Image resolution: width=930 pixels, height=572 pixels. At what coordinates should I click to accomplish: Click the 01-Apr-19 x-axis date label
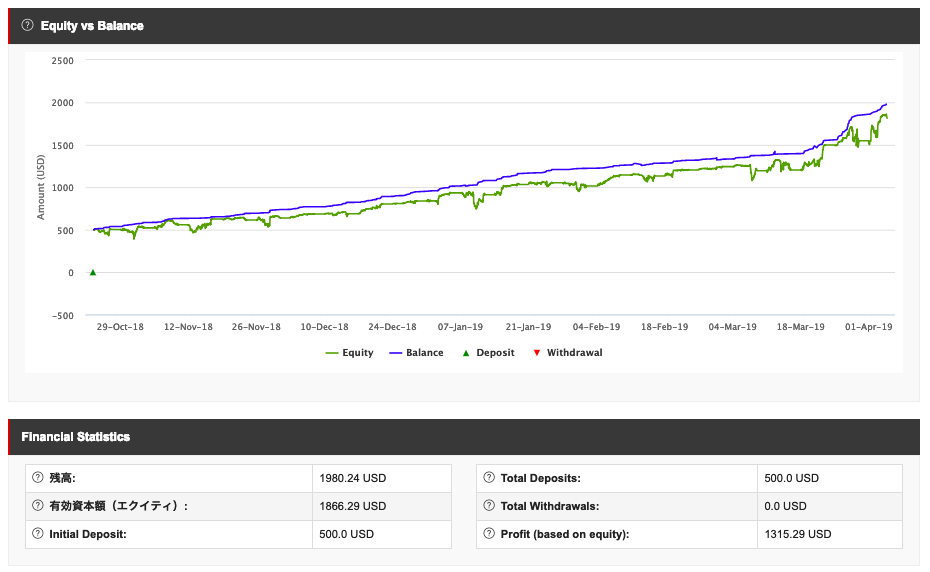868,327
